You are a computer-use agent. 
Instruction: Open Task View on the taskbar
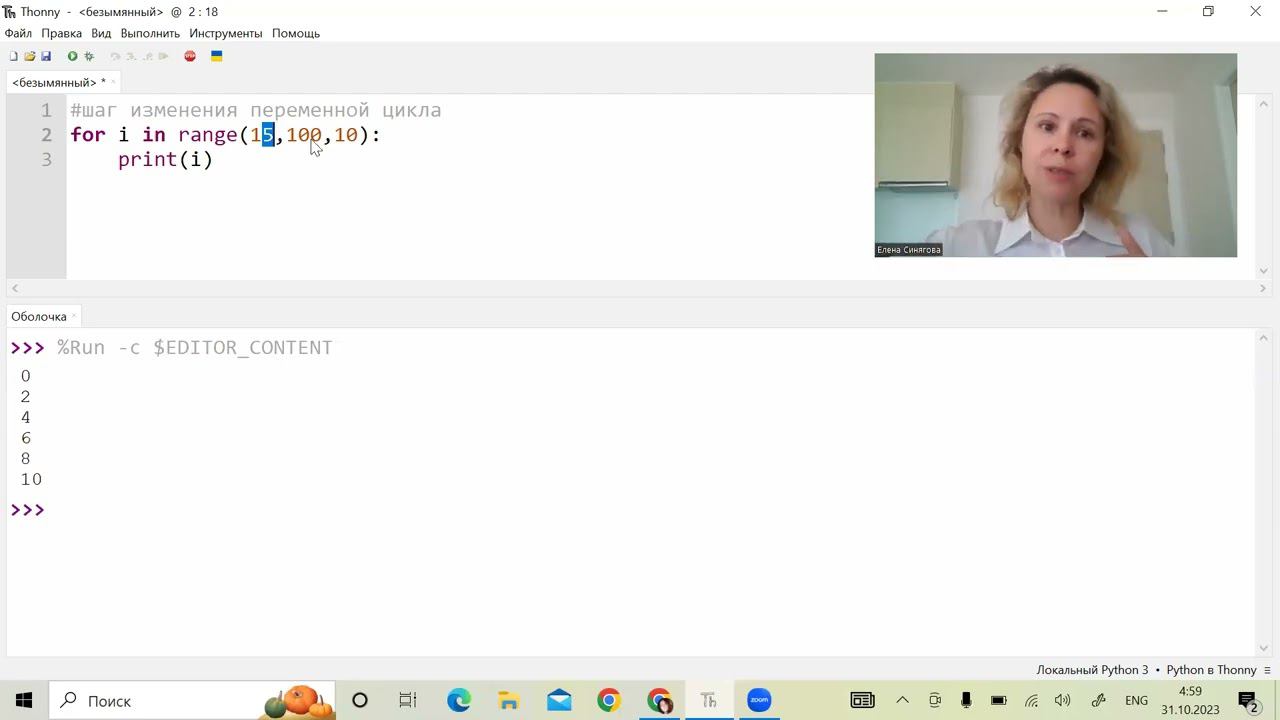(408, 700)
